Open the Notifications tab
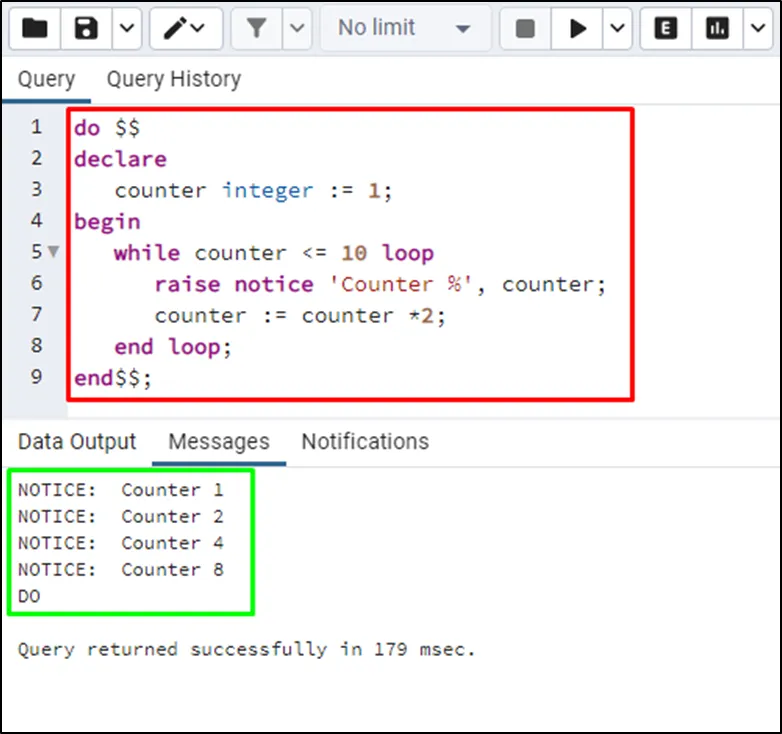This screenshot has height=734, width=782. click(365, 442)
